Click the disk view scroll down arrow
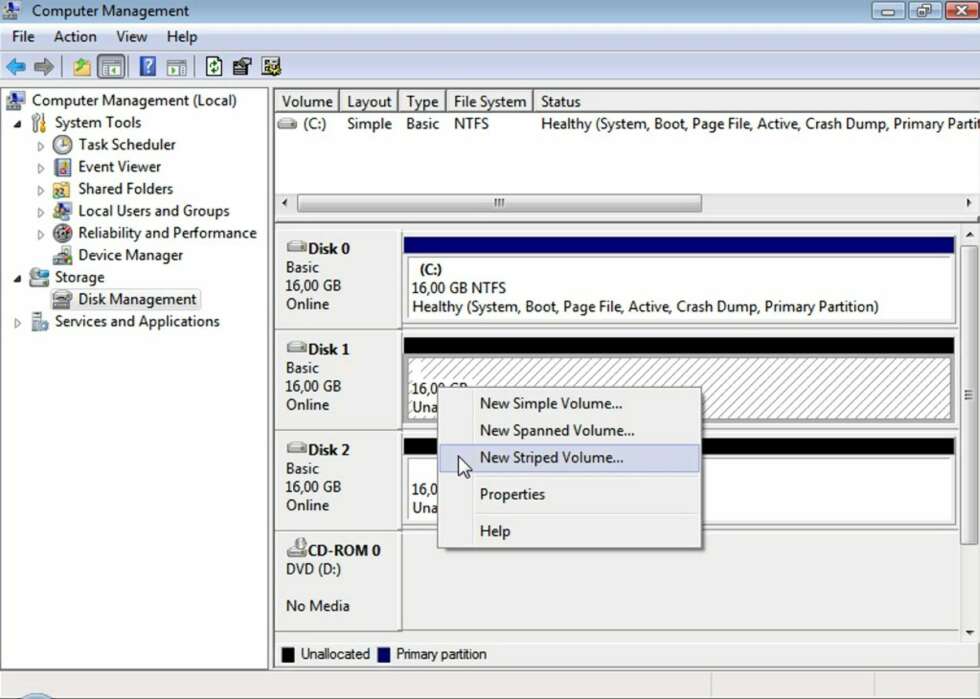This screenshot has height=699, width=980. (969, 633)
